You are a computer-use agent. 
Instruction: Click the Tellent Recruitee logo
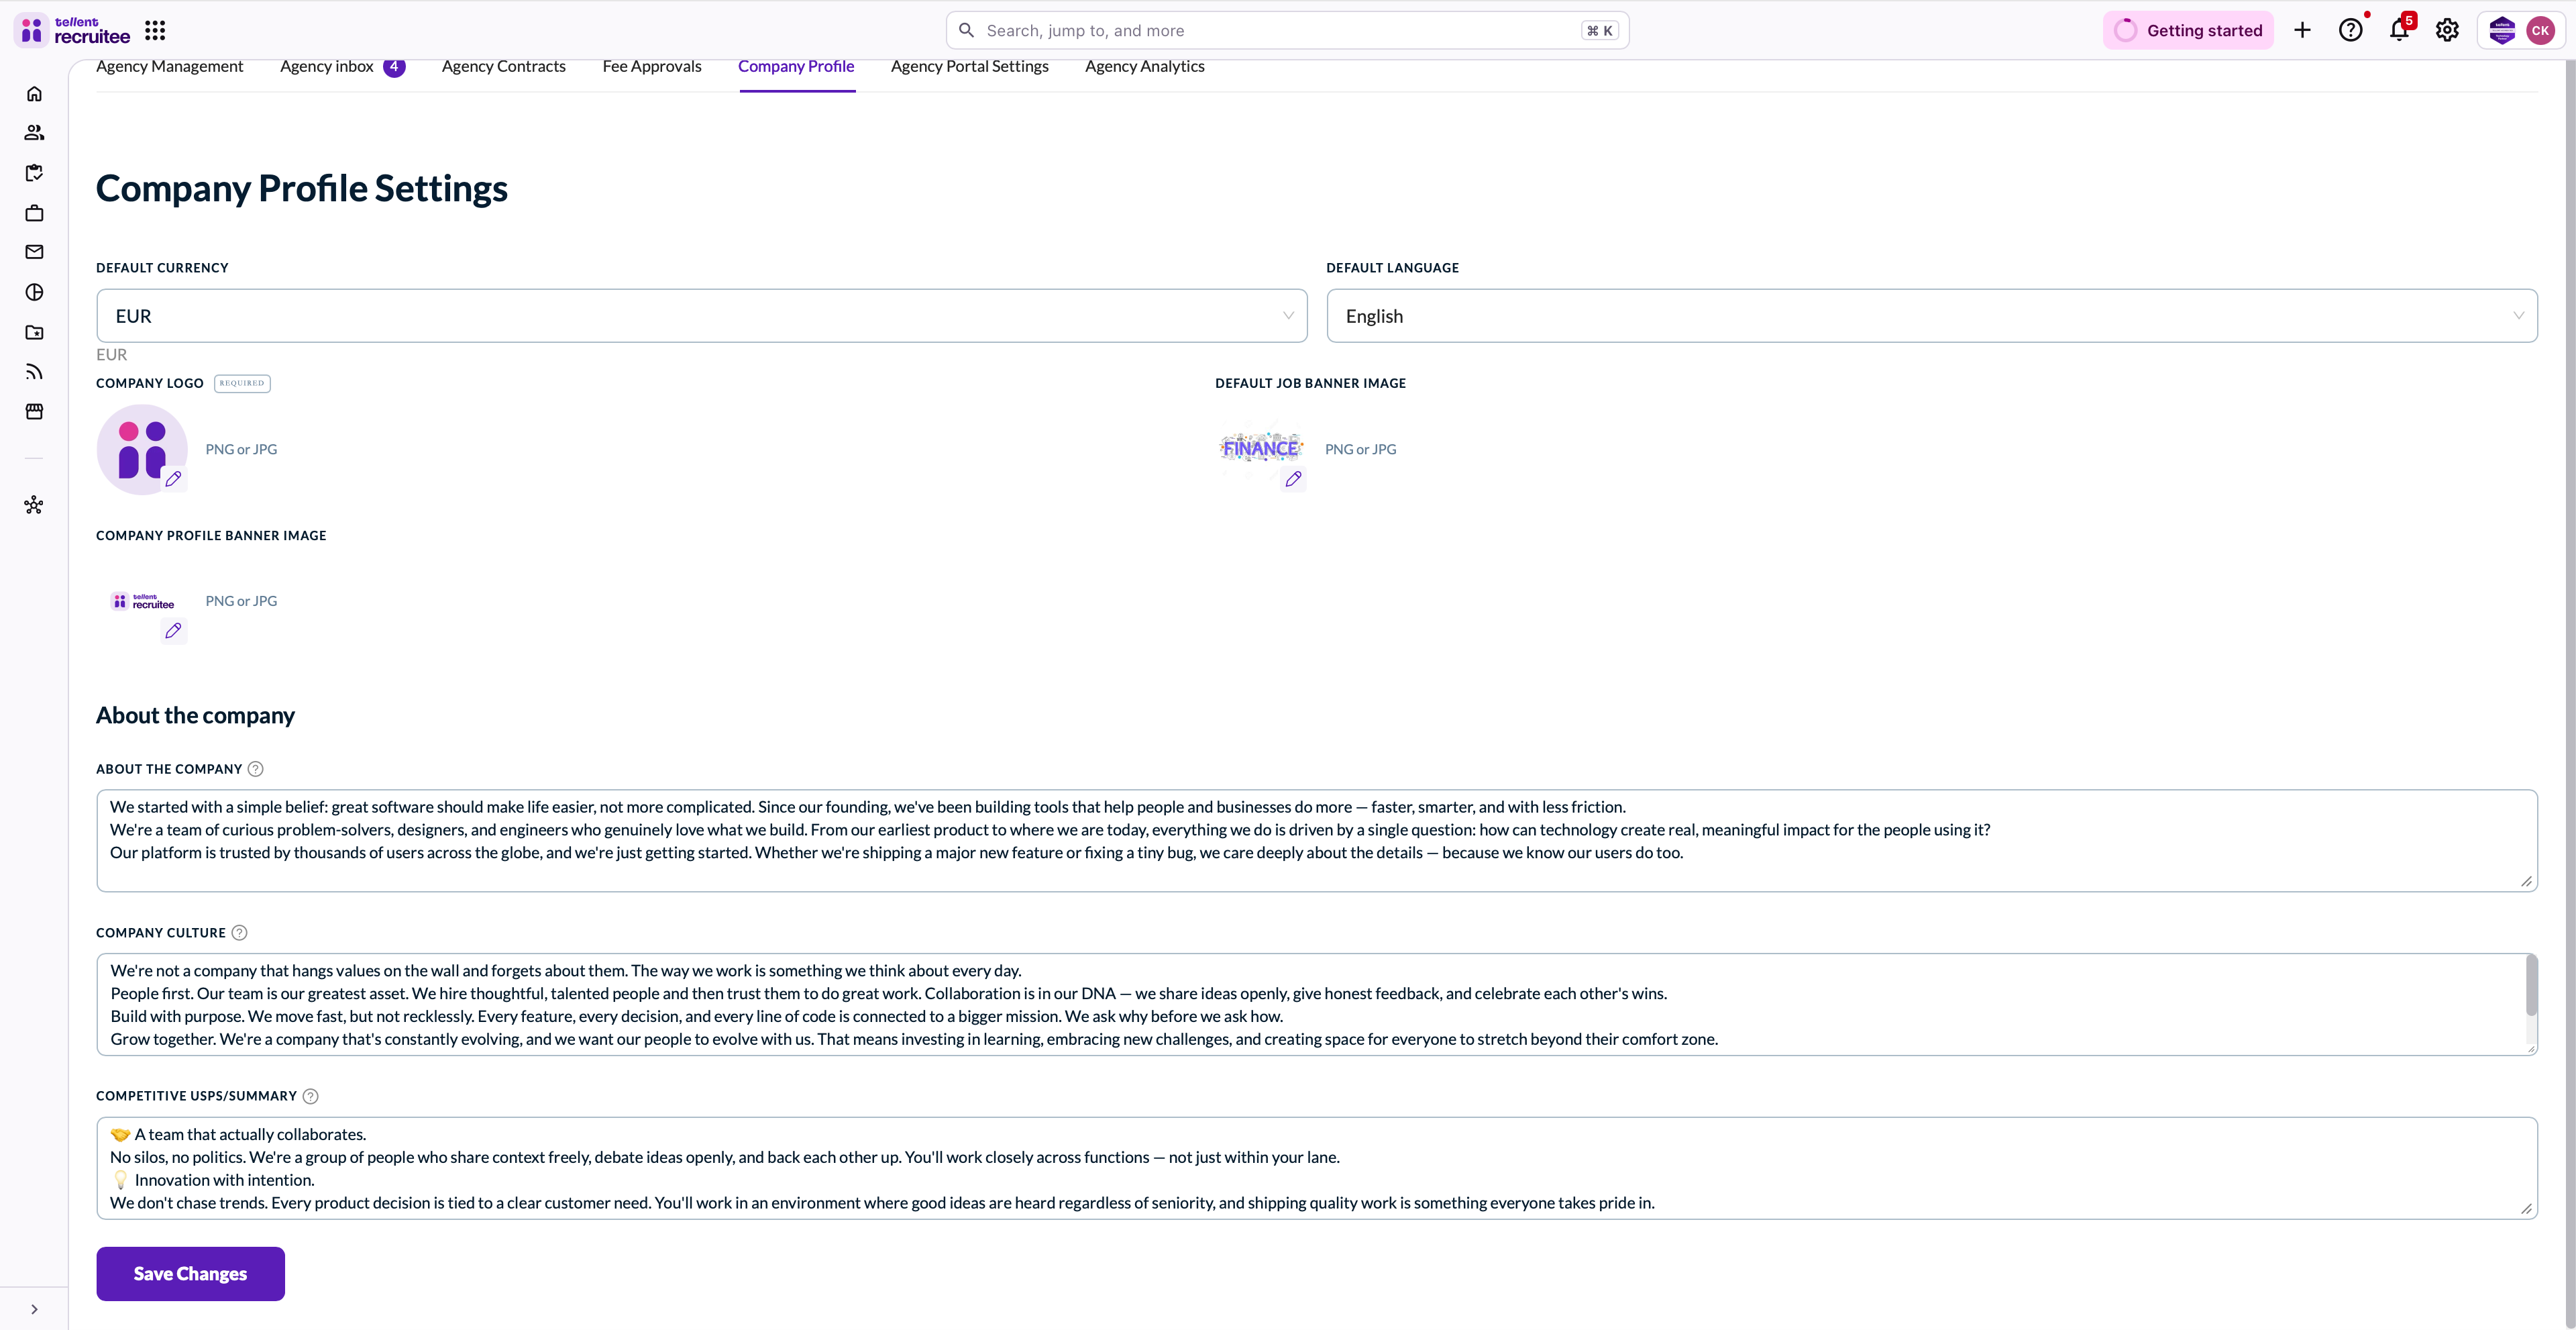click(x=73, y=30)
